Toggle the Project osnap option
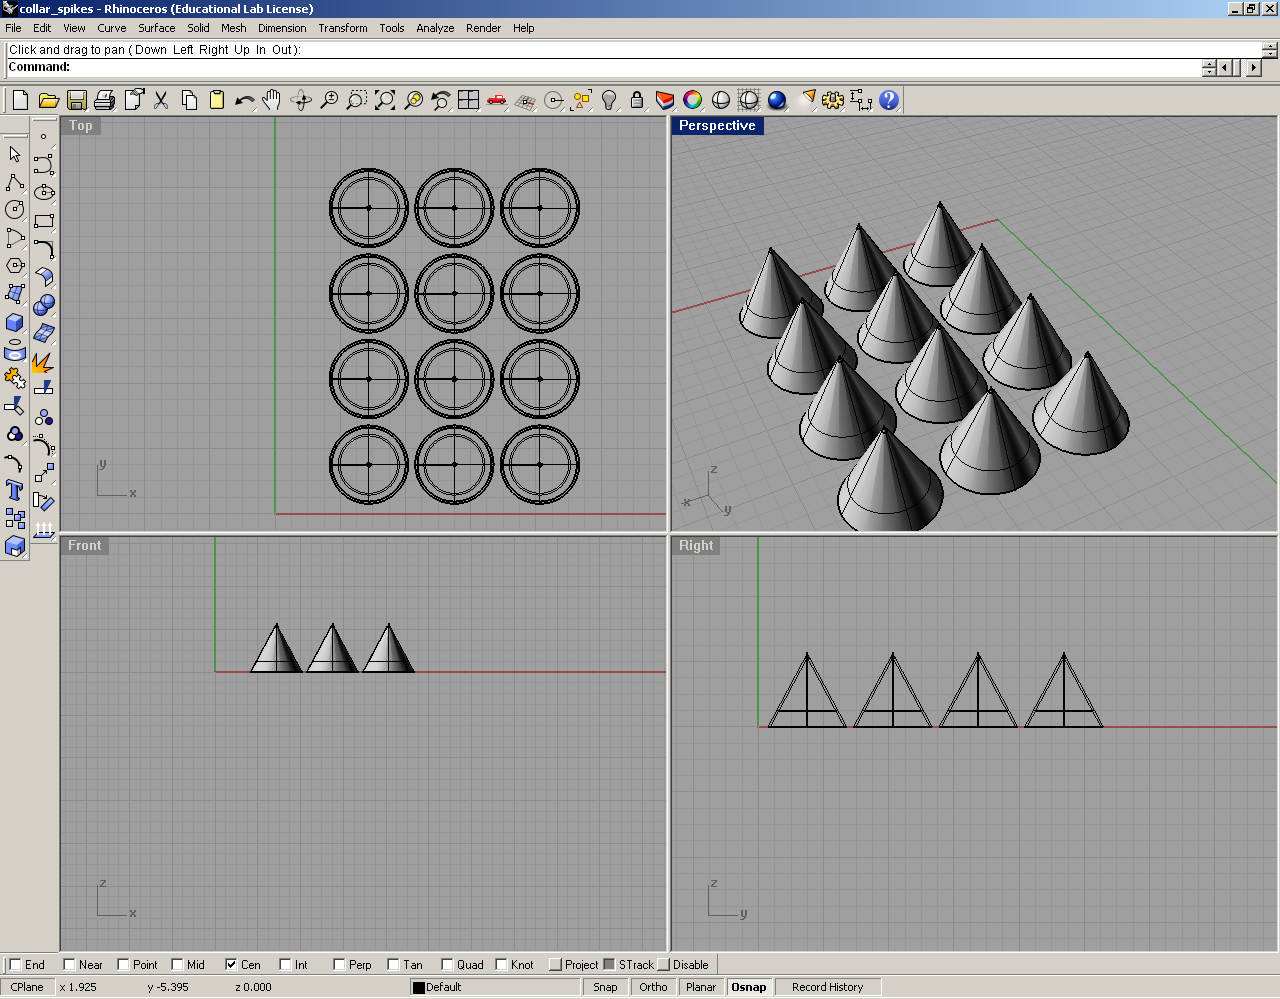This screenshot has height=999, width=1280. tap(555, 965)
